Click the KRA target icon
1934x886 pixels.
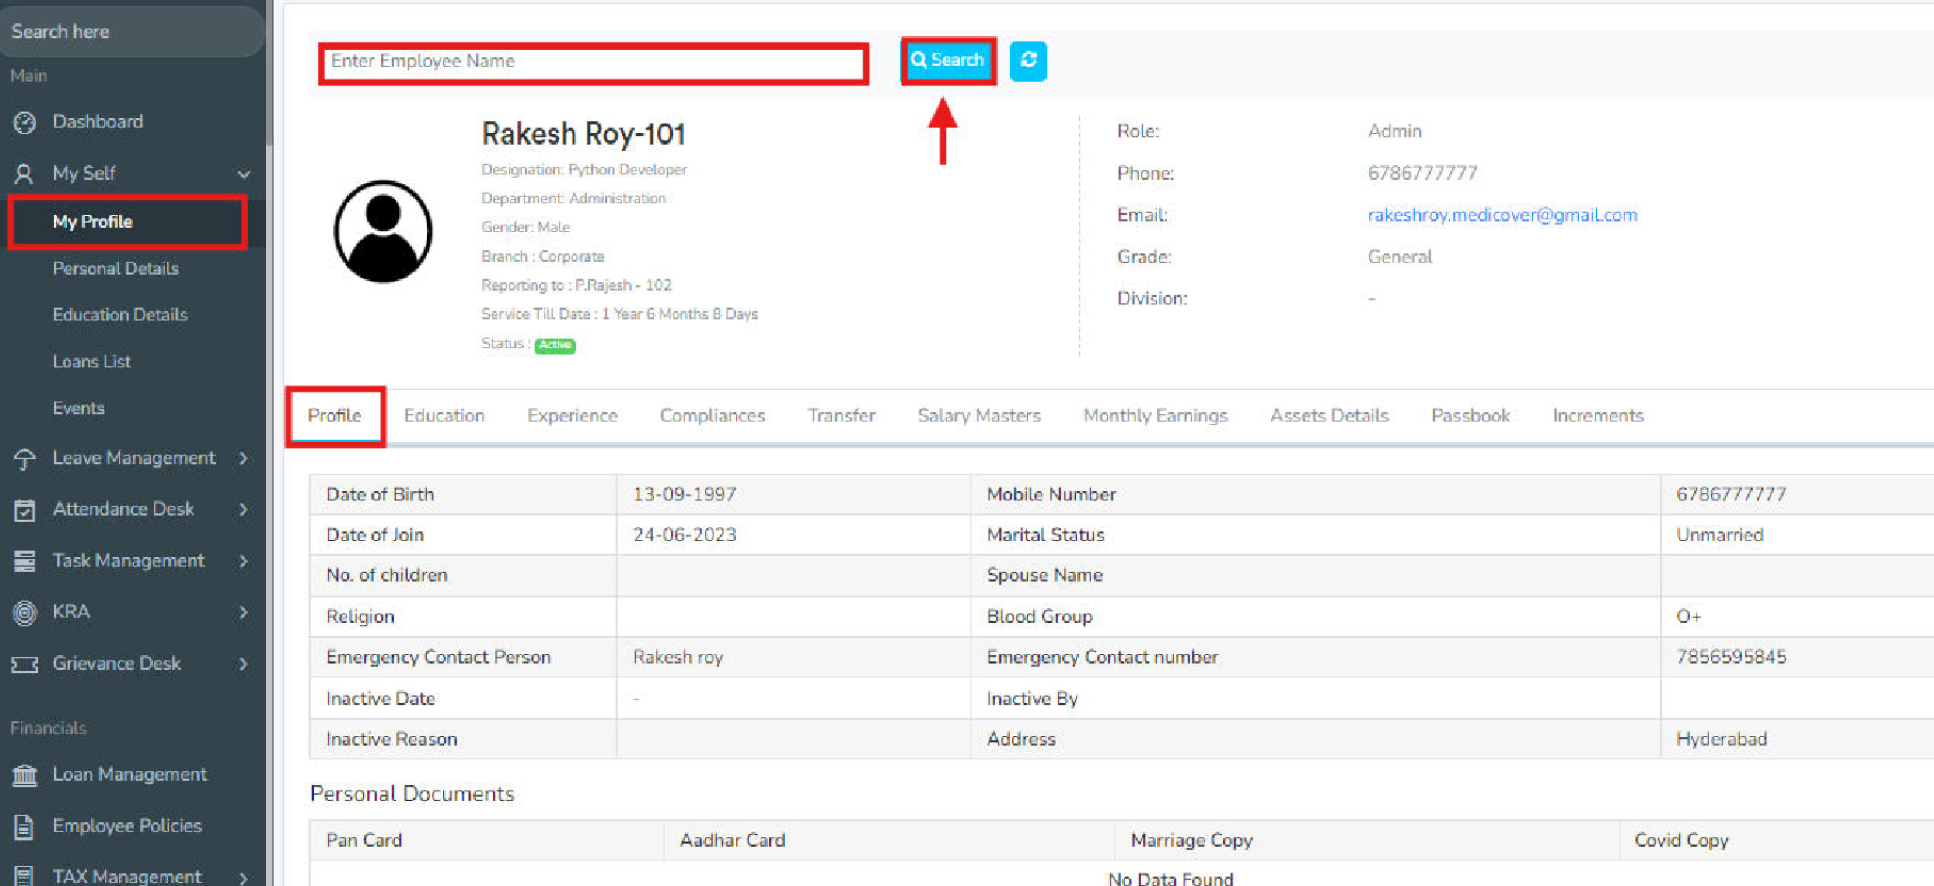(x=25, y=612)
